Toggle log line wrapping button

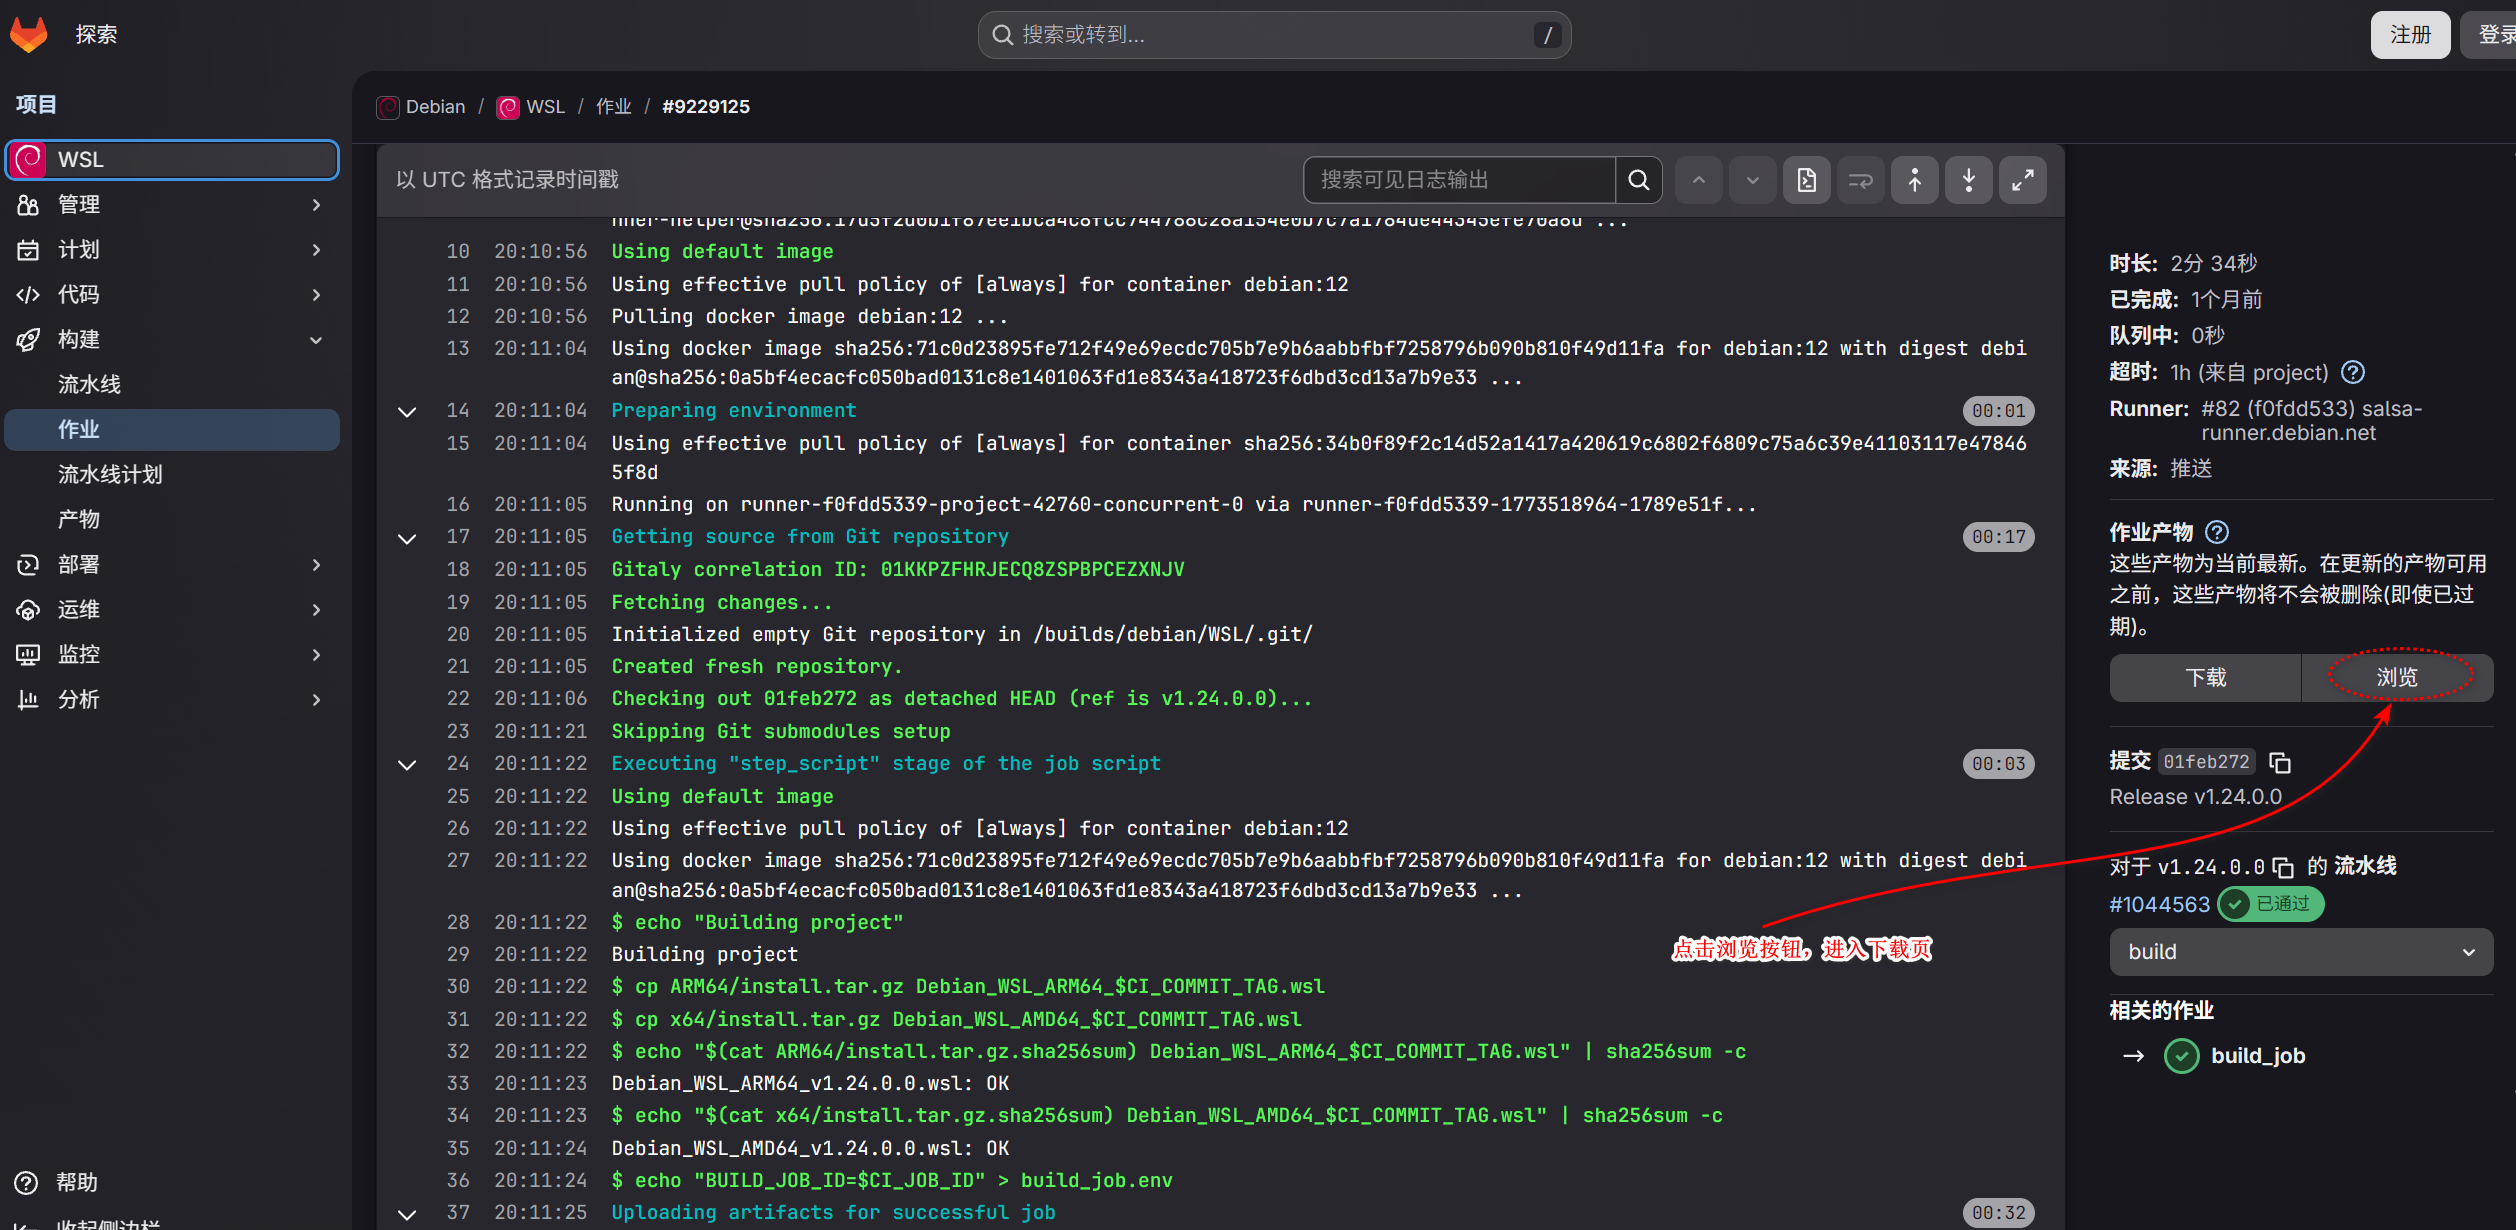tap(1860, 180)
